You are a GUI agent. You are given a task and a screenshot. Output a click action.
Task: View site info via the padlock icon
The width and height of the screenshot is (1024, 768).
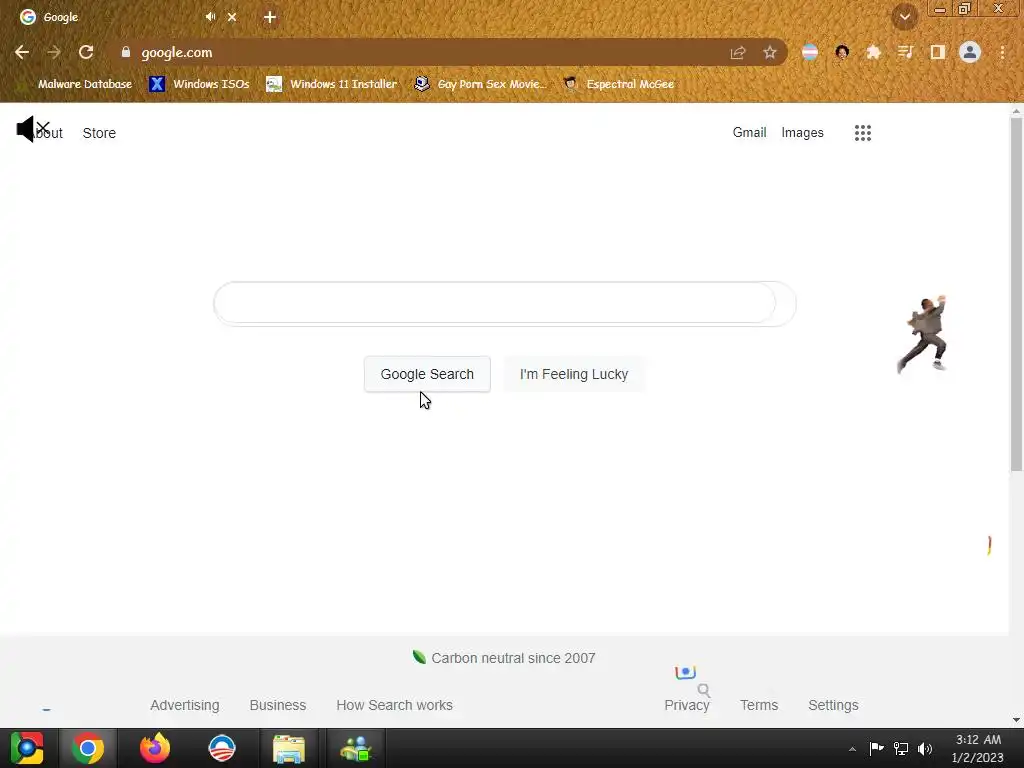tap(126, 52)
